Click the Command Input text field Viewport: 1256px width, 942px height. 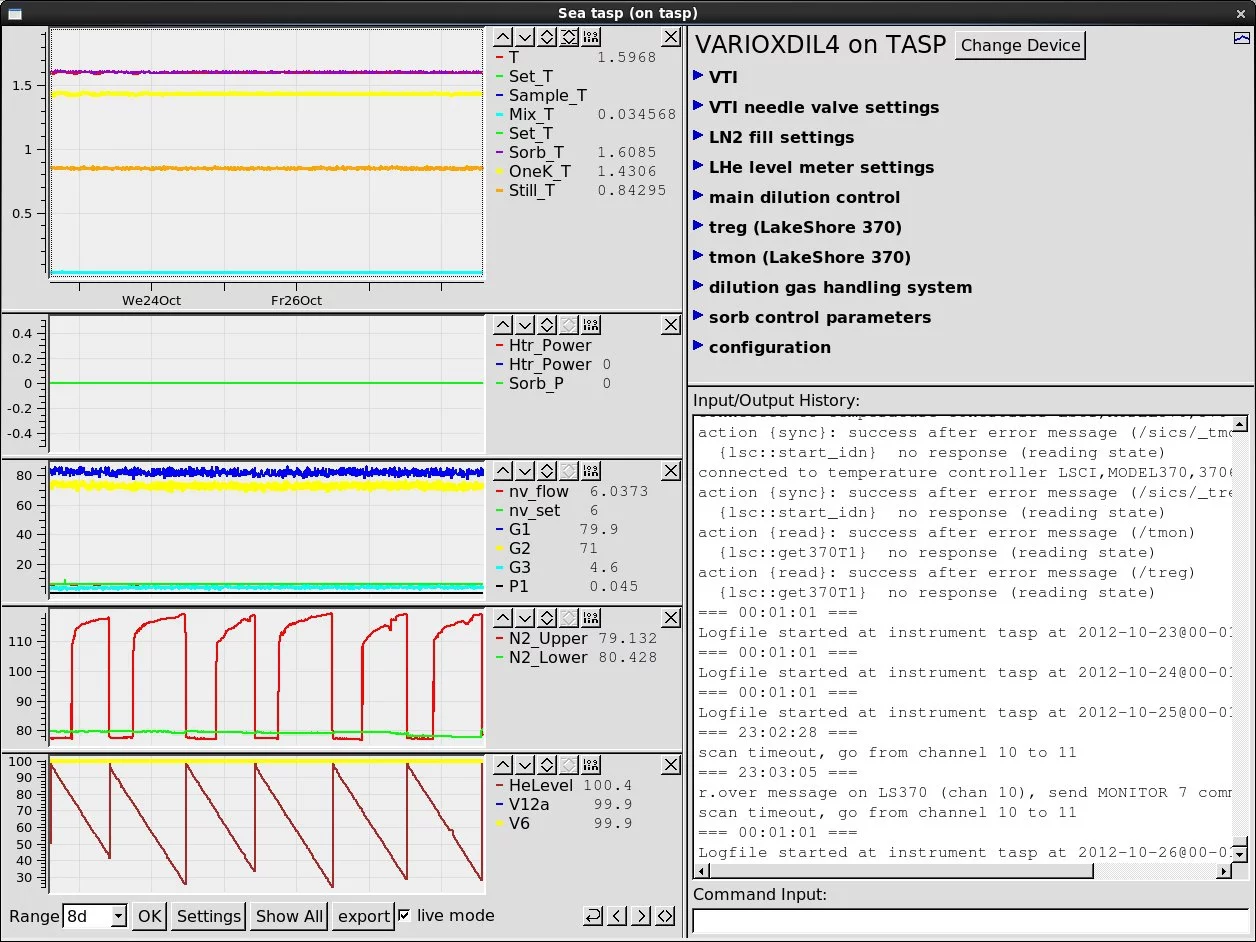coord(970,921)
